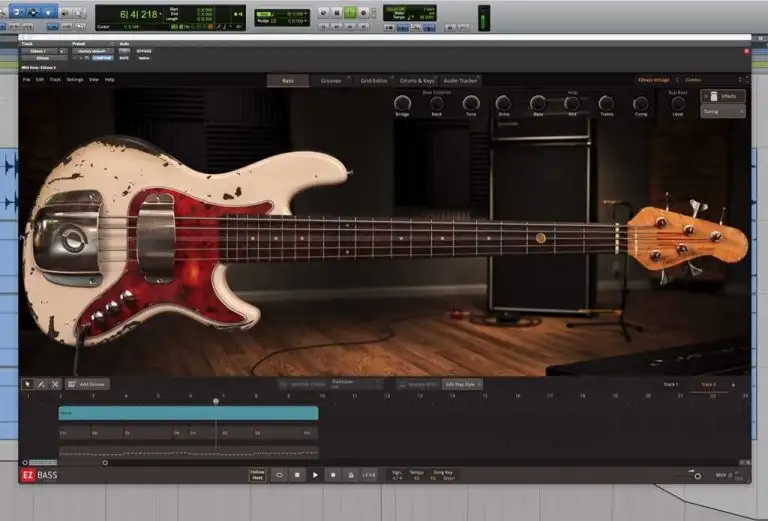Click the Tempo value field
The image size is (768, 521).
click(417, 475)
